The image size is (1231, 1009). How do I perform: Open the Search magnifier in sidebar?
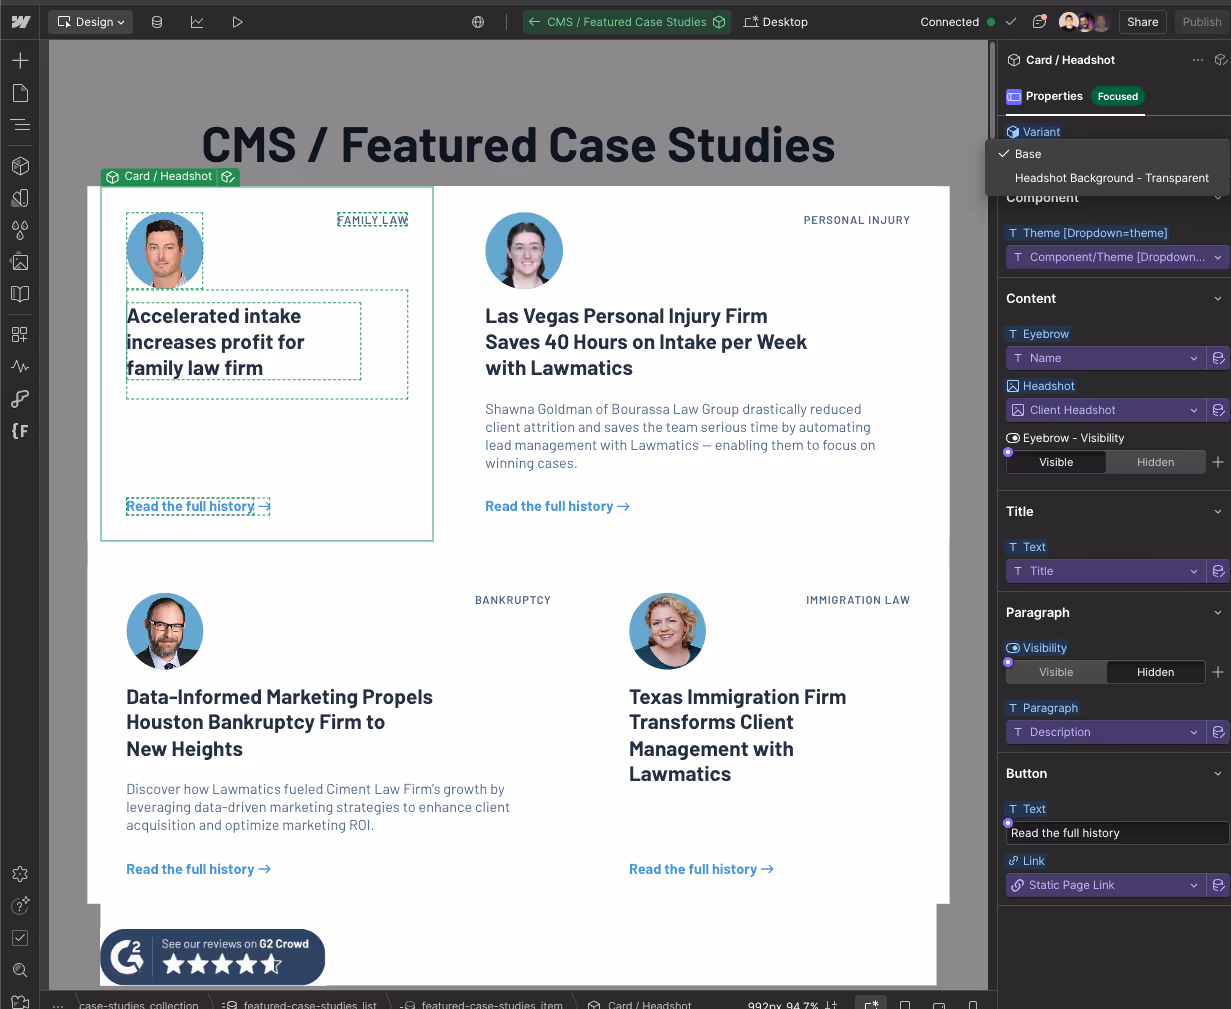pyautogui.click(x=20, y=970)
